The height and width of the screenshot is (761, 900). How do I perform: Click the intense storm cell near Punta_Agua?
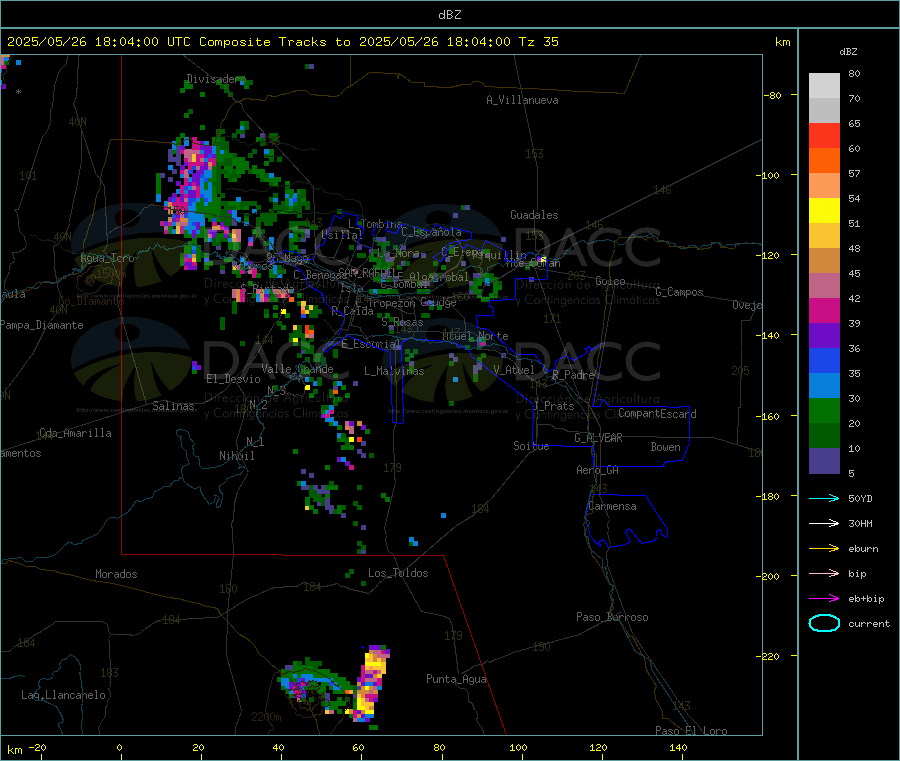click(x=372, y=683)
